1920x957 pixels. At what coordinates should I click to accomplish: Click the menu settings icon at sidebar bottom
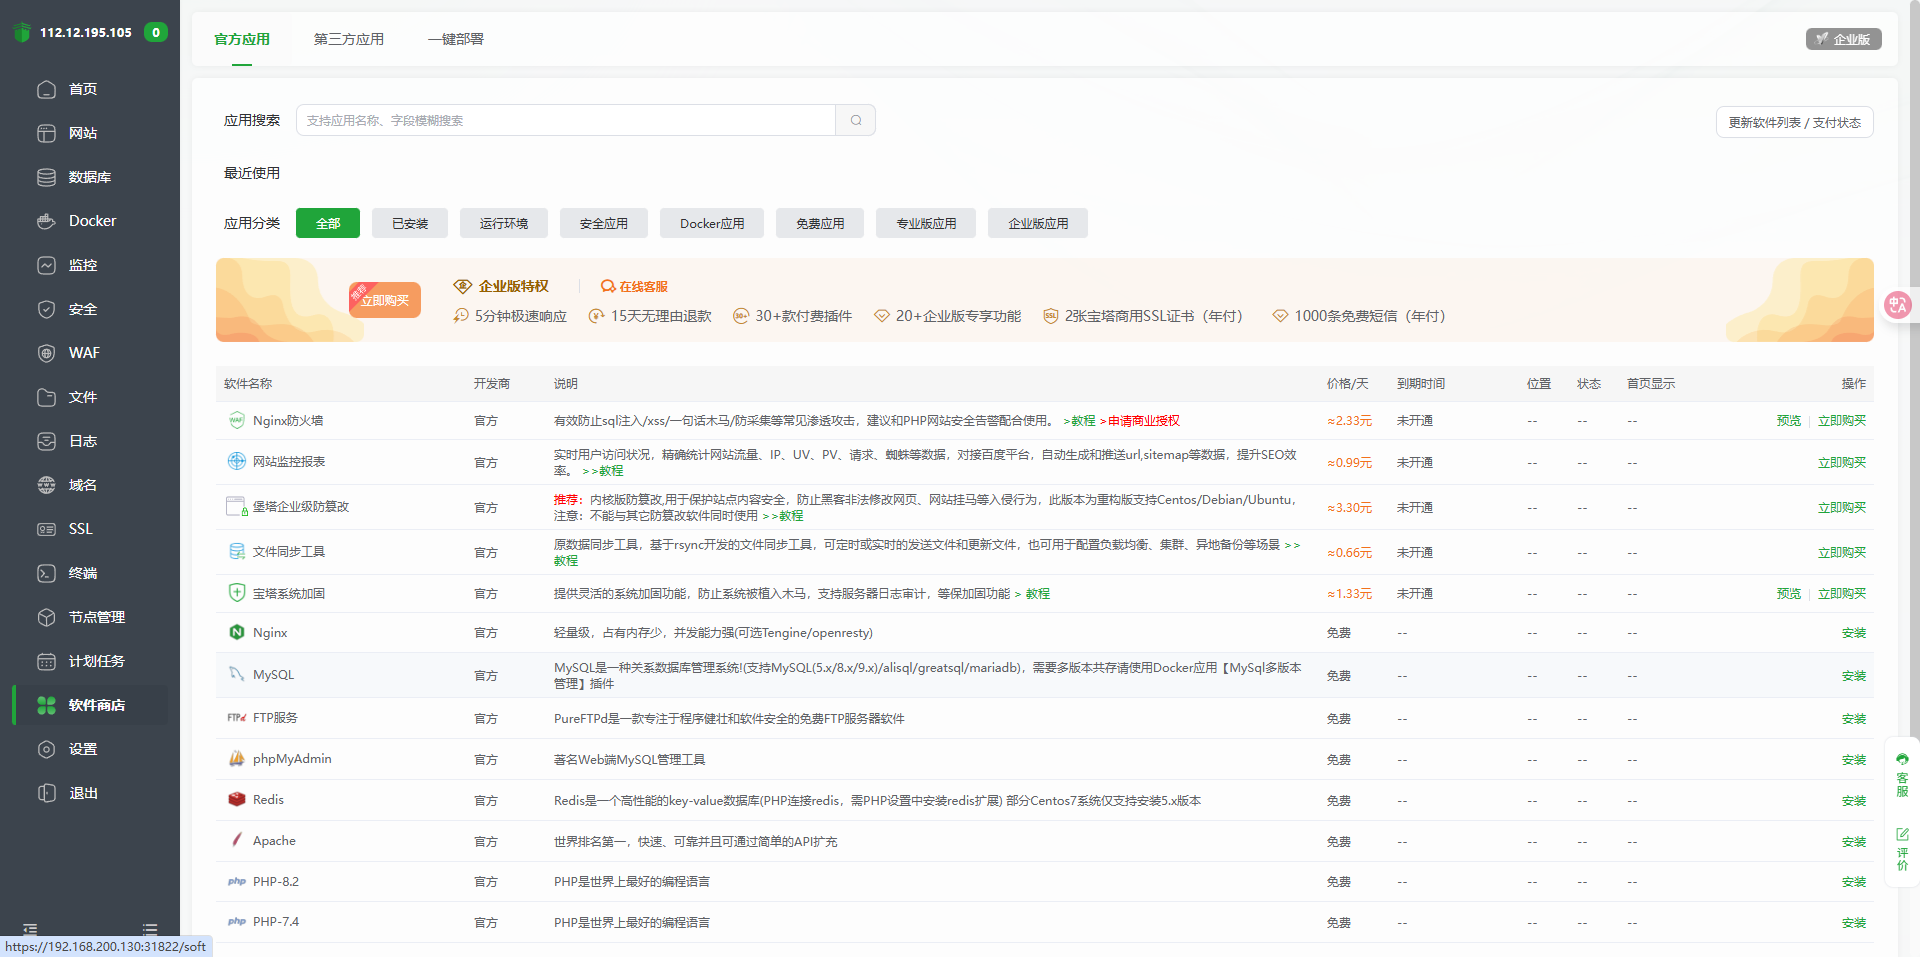tap(150, 929)
